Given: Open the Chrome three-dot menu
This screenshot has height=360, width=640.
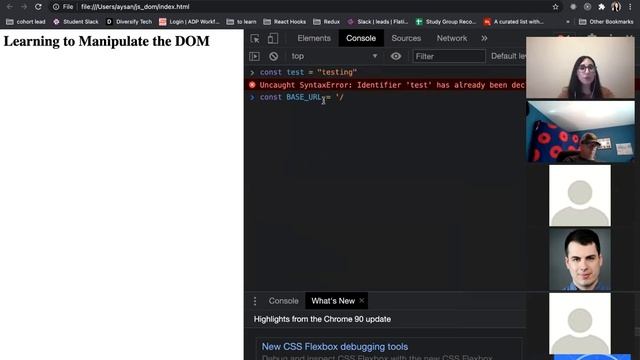Looking at the screenshot, I should click(630, 7).
